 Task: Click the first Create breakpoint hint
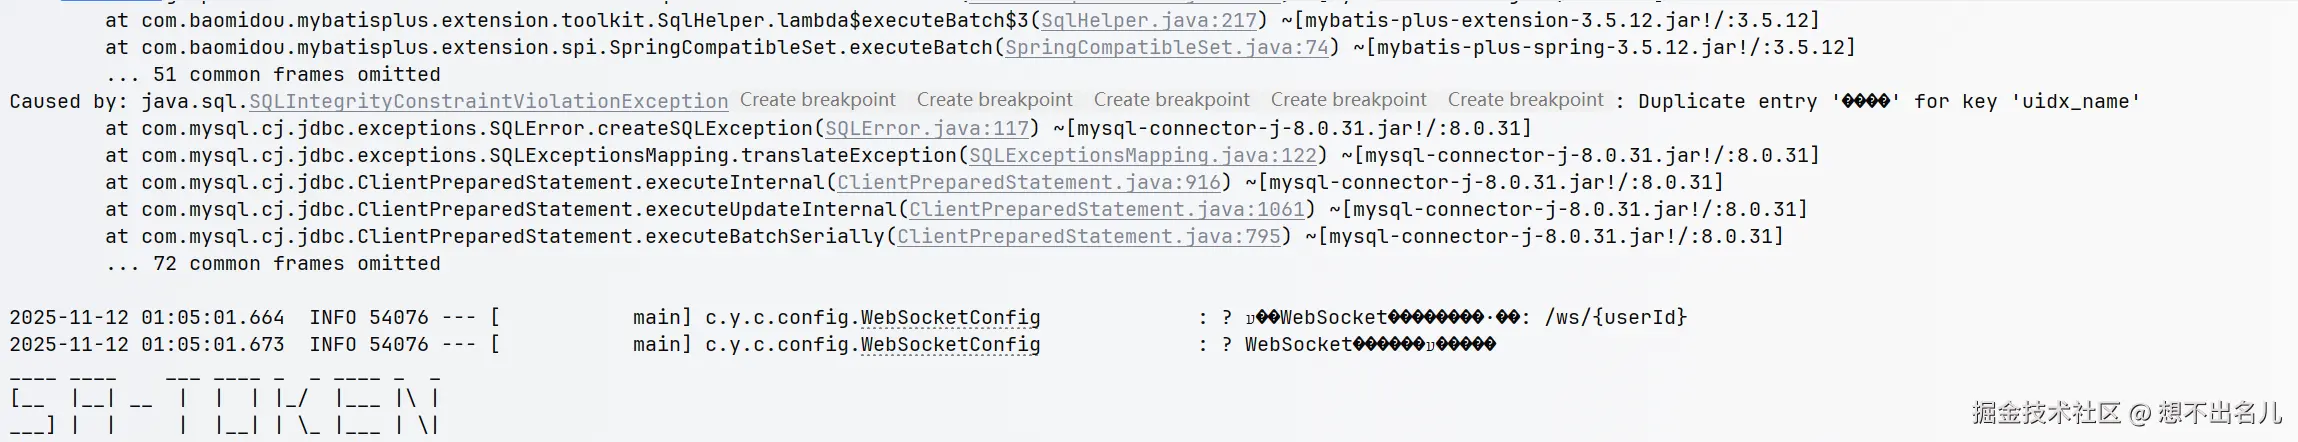(817, 100)
